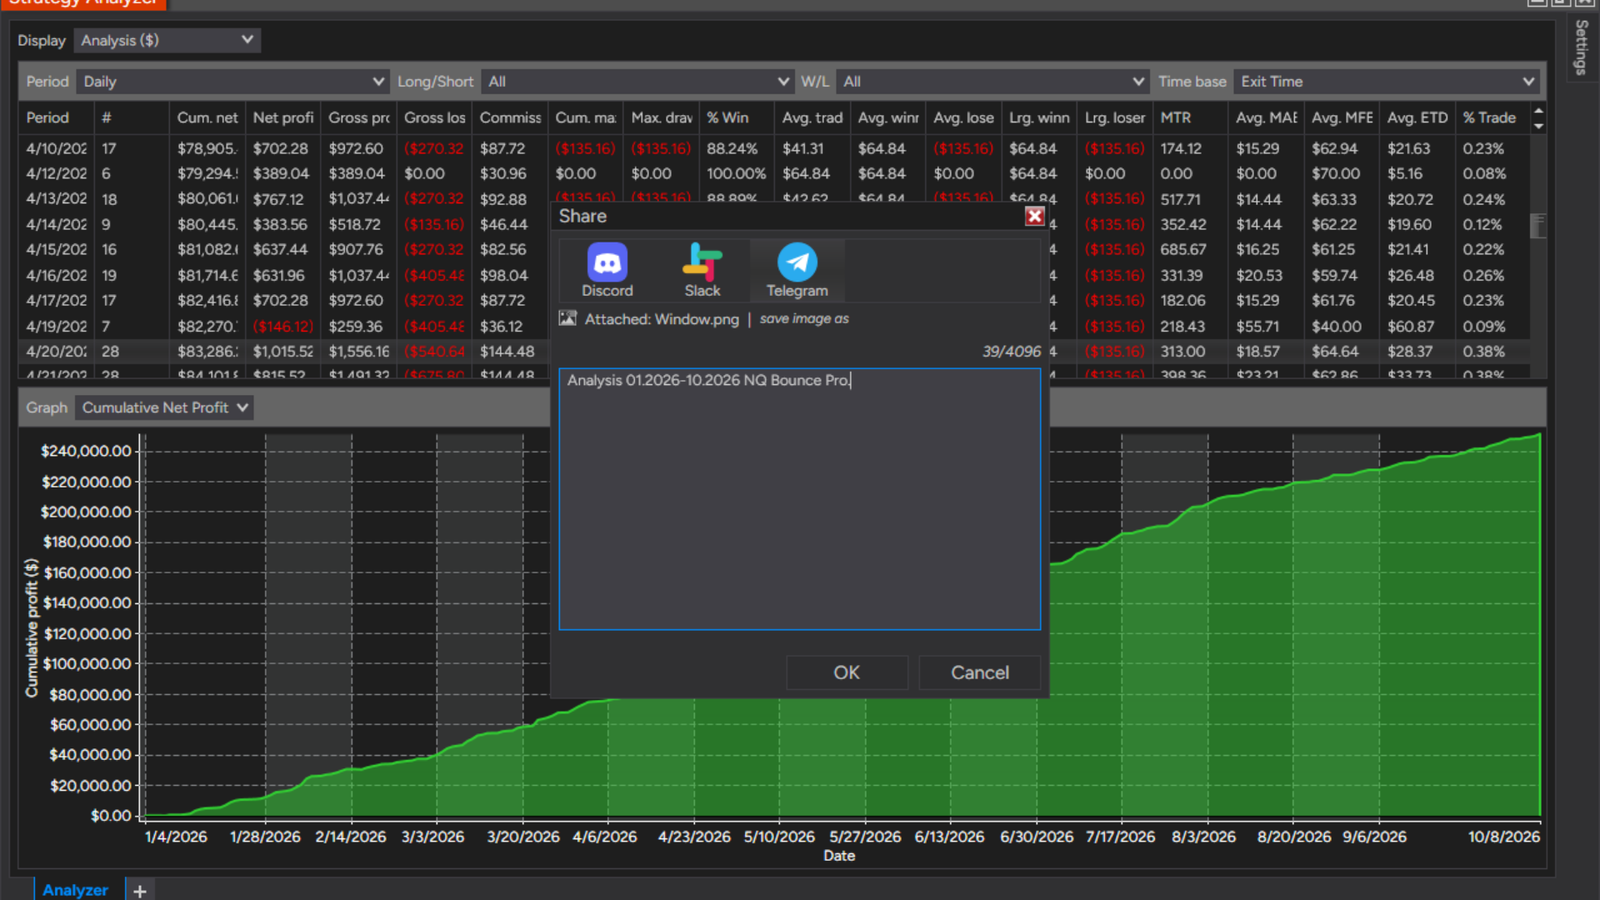The width and height of the screenshot is (1600, 900).
Task: Add a new tab with plus button
Action: pos(140,890)
